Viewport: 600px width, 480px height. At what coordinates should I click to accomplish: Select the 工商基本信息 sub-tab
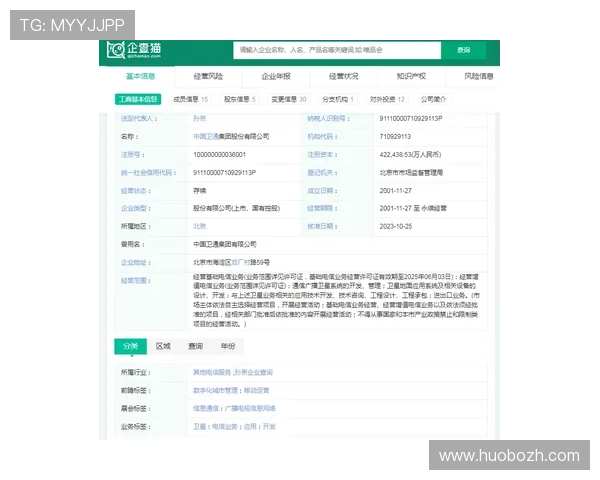coord(138,100)
